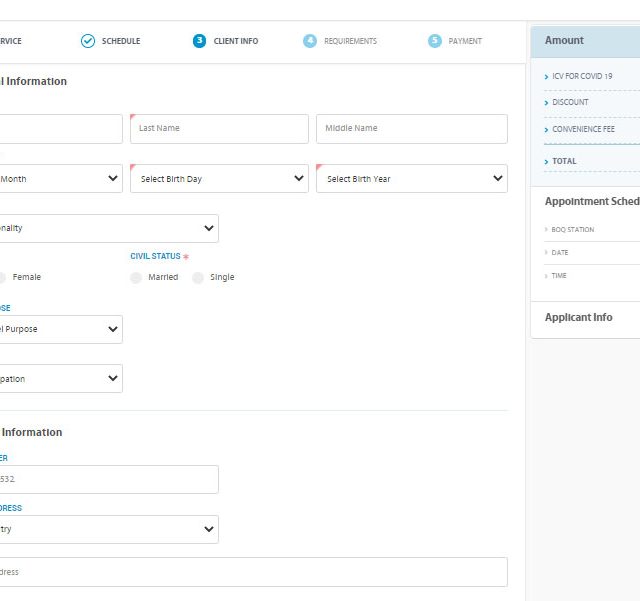The height and width of the screenshot is (601, 640).
Task: Open the Select Birth Day dropdown
Action: click(219, 179)
